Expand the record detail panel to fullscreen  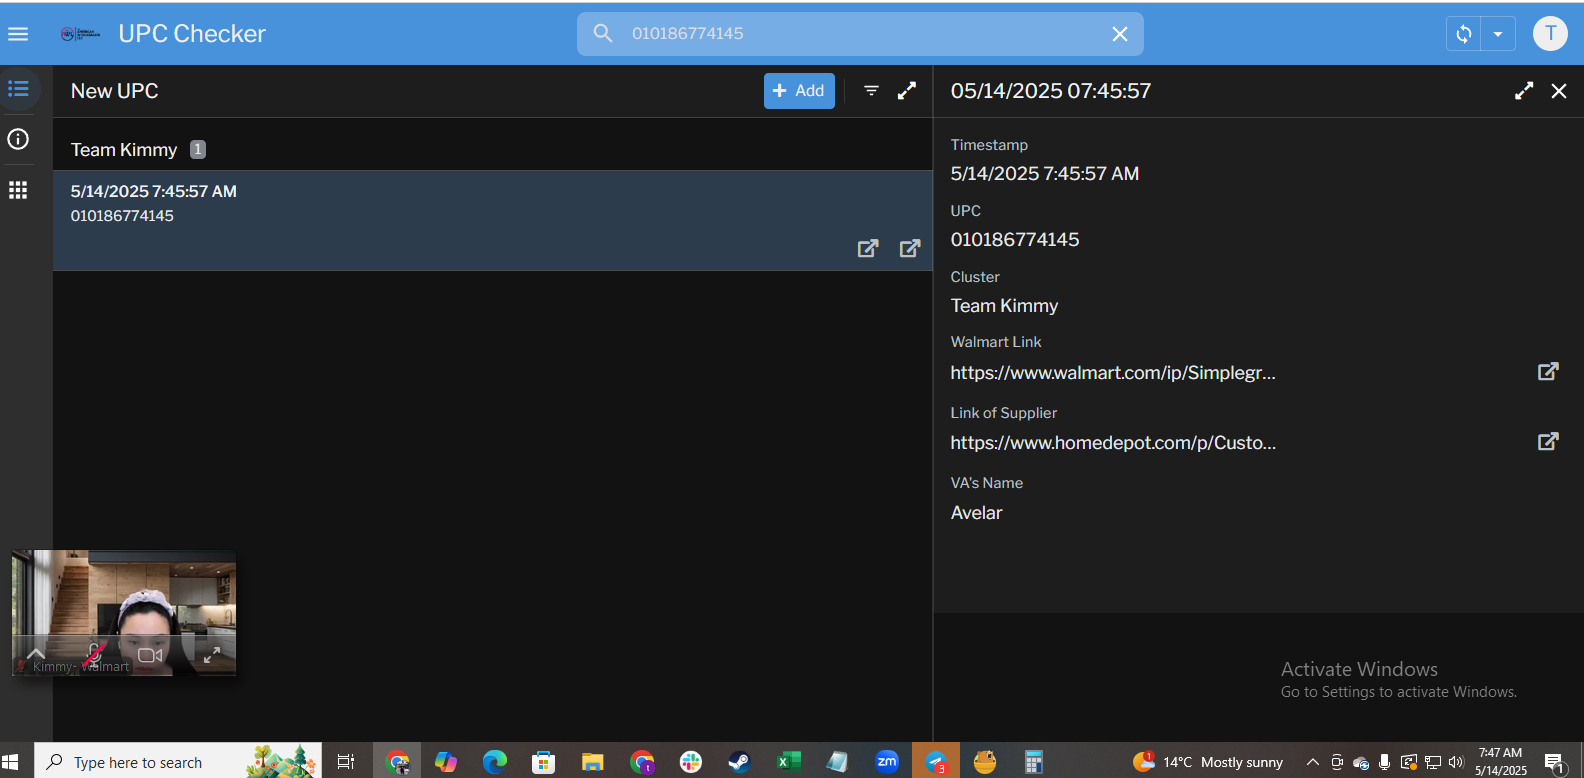[x=1523, y=91]
